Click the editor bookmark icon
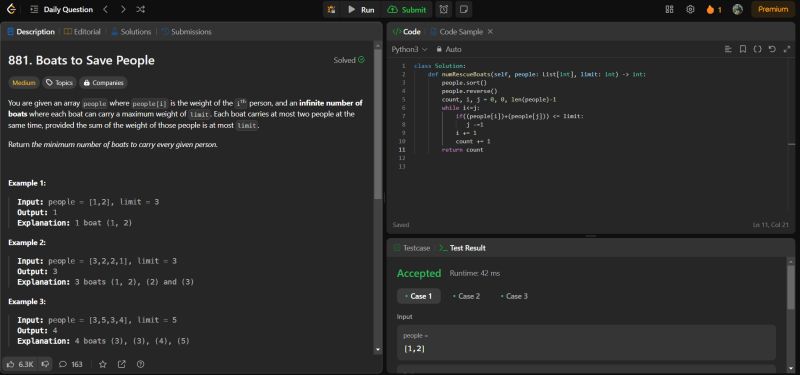This screenshot has width=800, height=375. pyautogui.click(x=743, y=49)
